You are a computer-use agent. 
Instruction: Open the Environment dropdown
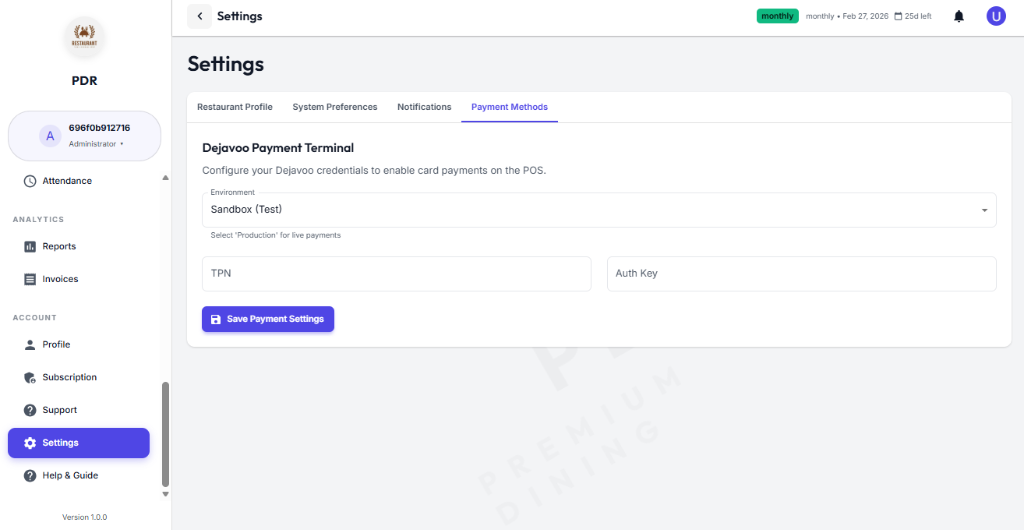(x=599, y=210)
